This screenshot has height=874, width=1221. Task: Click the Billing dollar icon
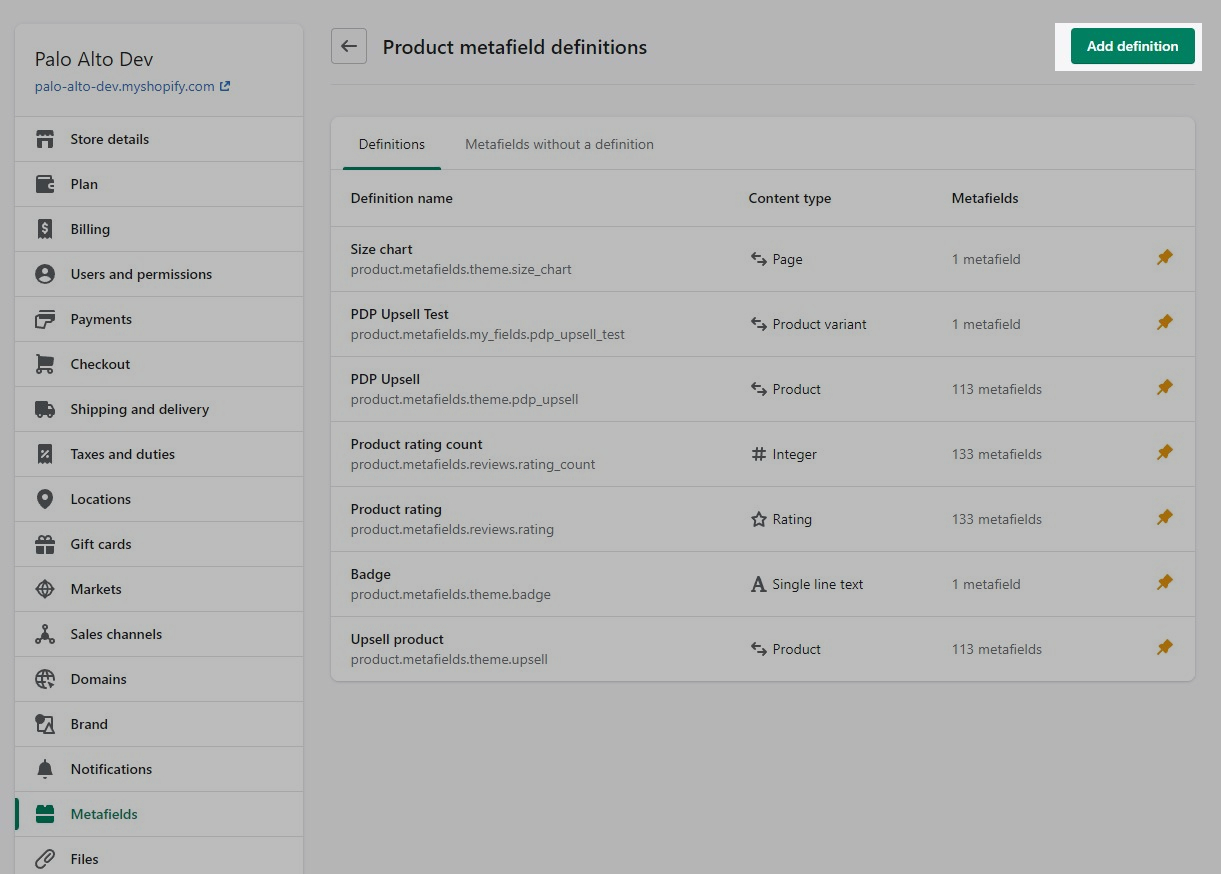pyautogui.click(x=45, y=229)
